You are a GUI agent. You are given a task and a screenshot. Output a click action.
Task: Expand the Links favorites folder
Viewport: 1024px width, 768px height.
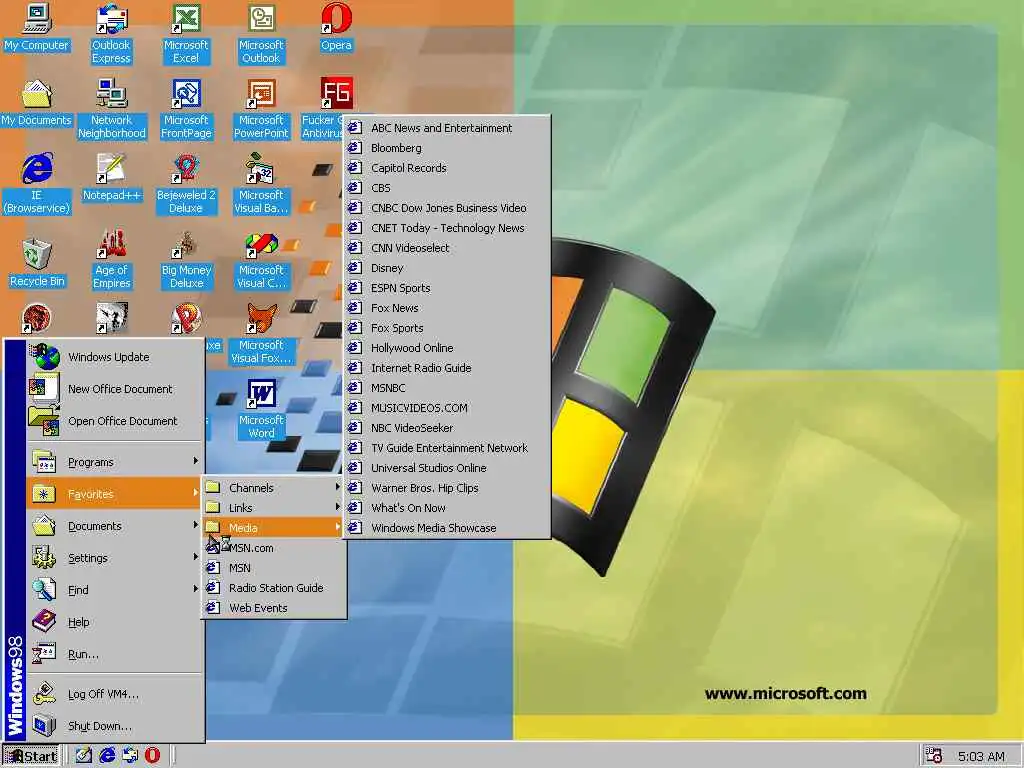tap(274, 508)
